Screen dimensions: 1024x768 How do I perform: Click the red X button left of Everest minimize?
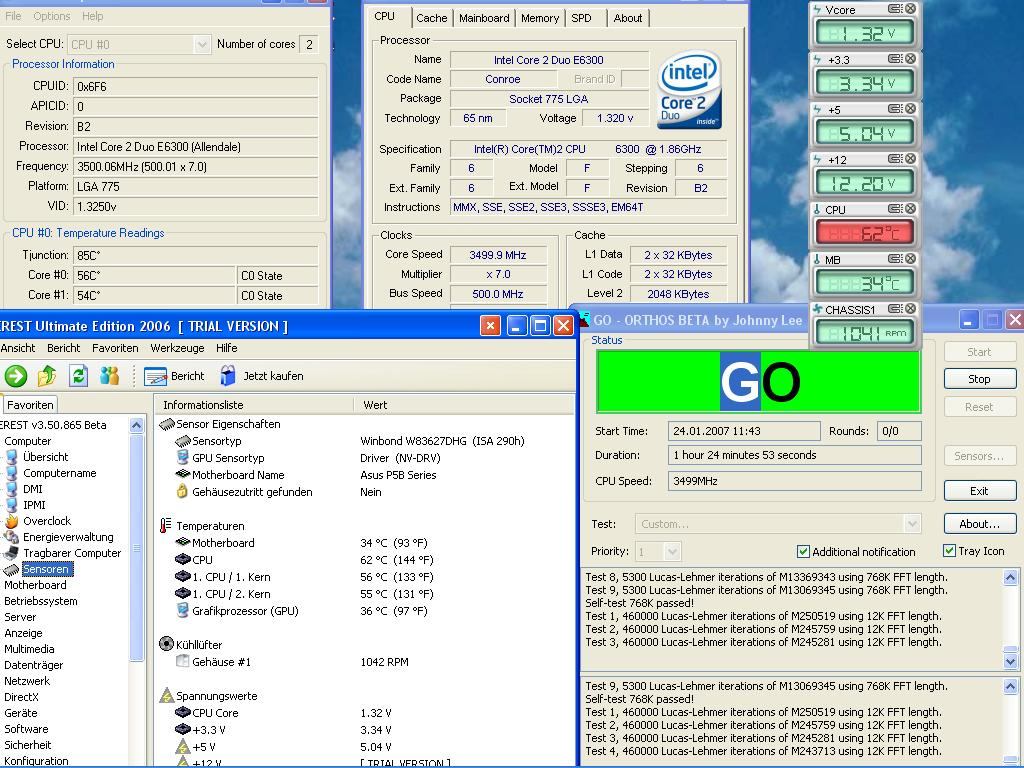pyautogui.click(x=490, y=325)
